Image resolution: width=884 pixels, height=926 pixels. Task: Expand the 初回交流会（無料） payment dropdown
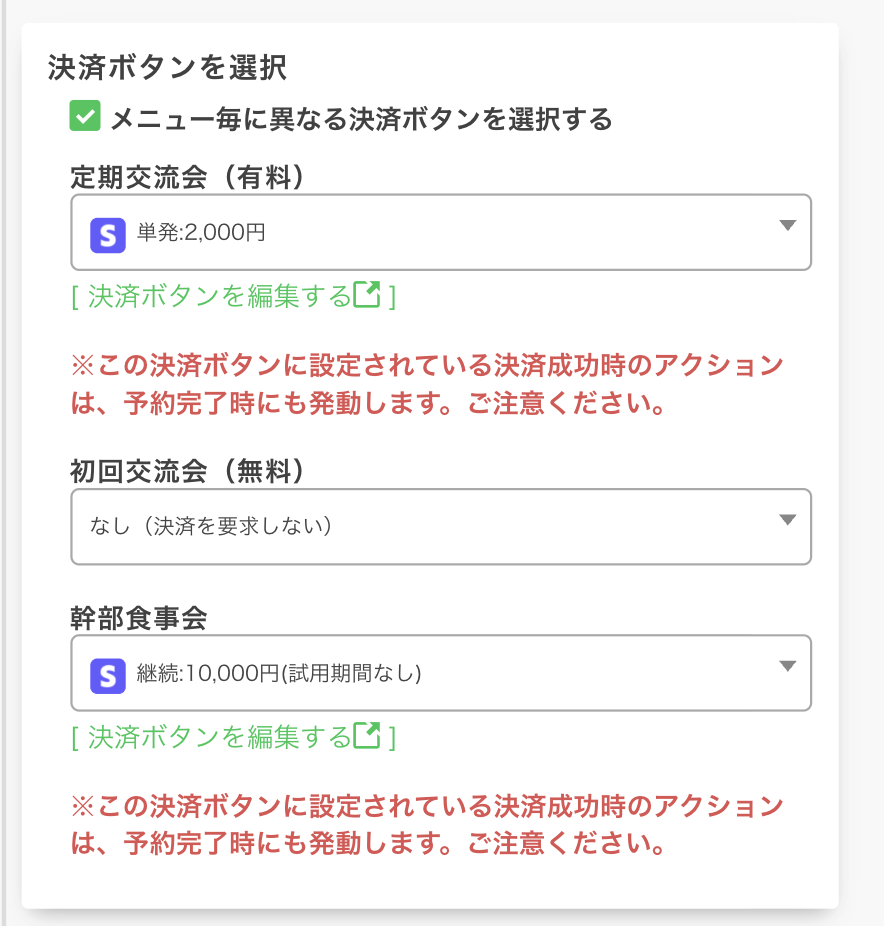click(x=440, y=526)
